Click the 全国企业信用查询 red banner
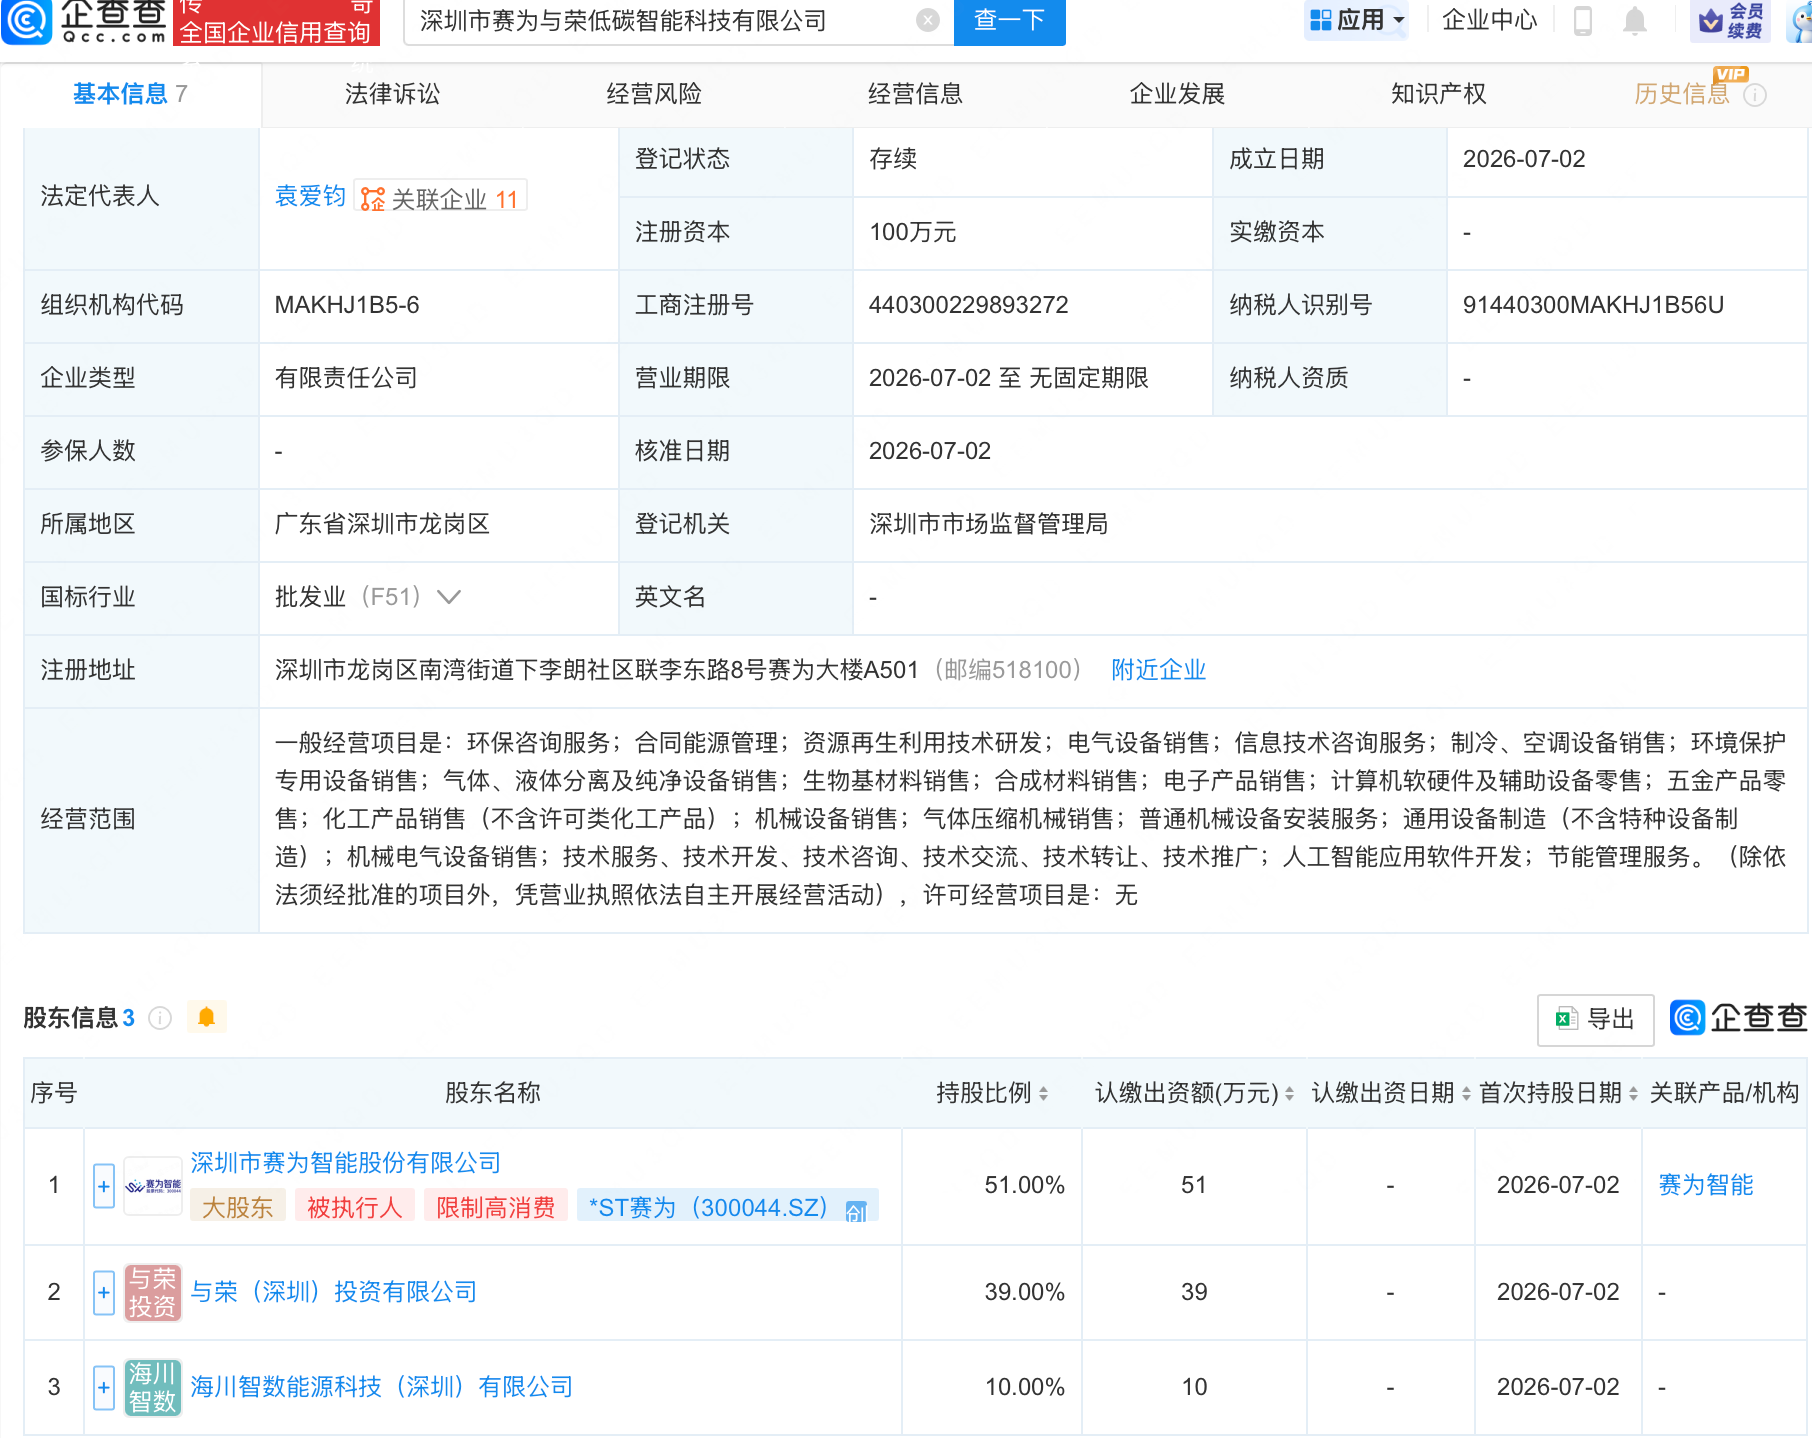 (277, 22)
